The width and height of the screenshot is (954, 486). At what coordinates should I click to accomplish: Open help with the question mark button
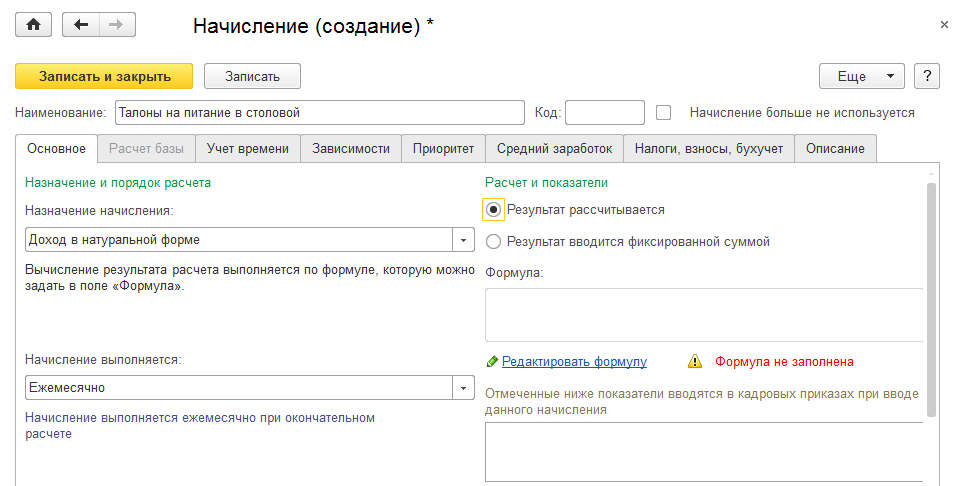[927, 76]
